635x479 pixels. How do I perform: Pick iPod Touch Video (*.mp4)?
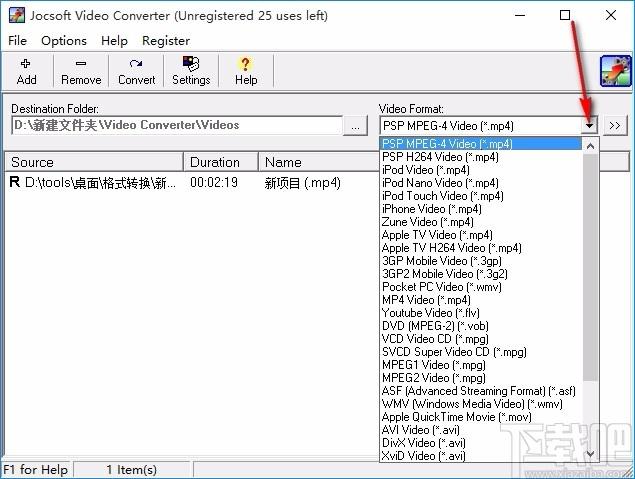click(x=481, y=196)
